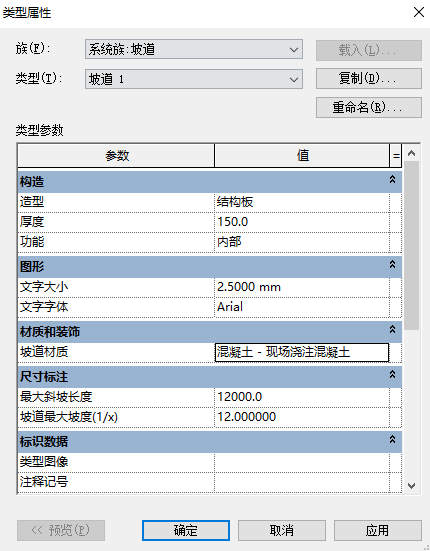Edit the 厚度 value 150.0

302,222
